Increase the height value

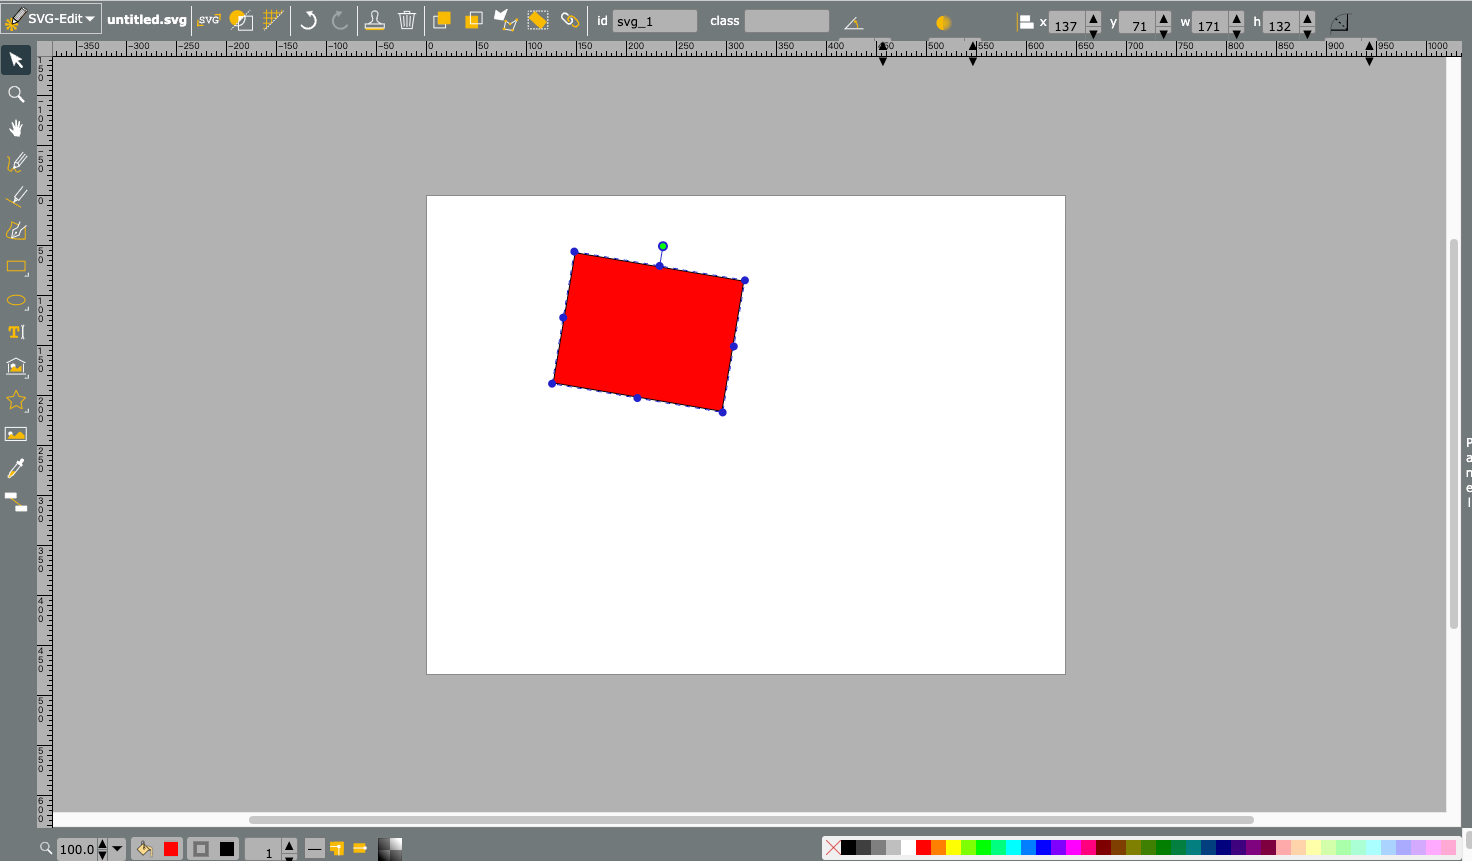pyautogui.click(x=1307, y=17)
